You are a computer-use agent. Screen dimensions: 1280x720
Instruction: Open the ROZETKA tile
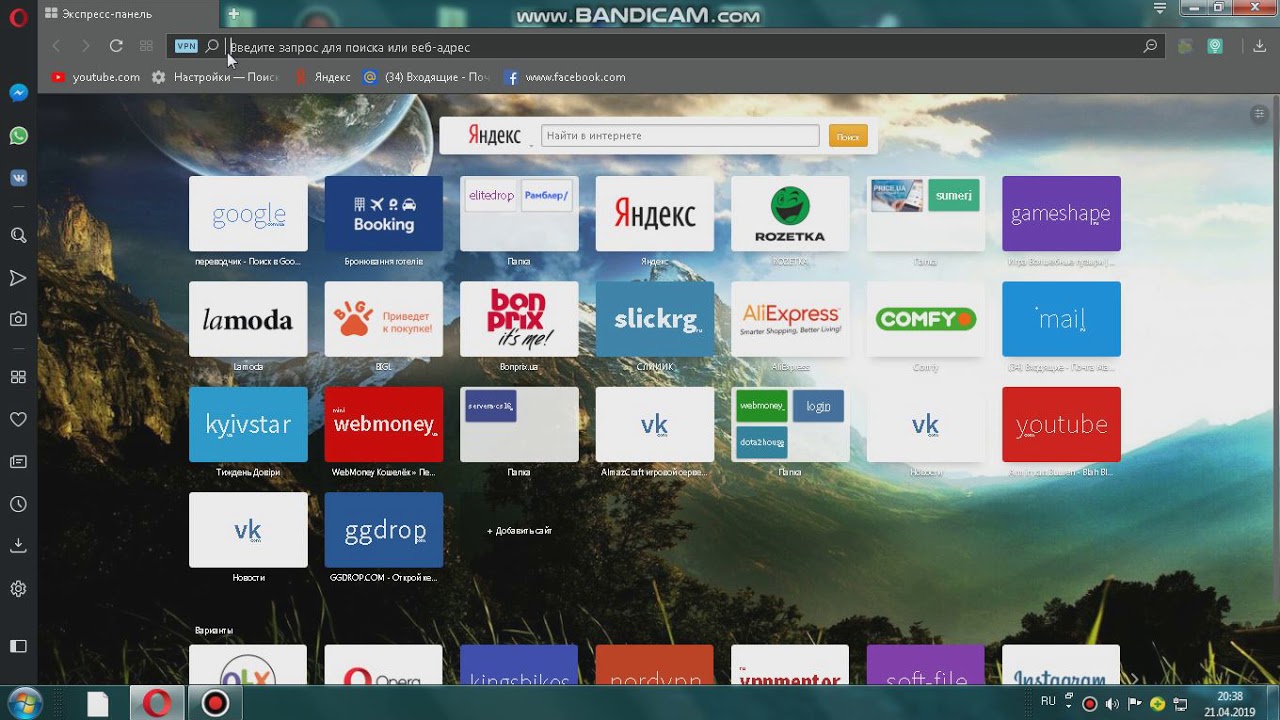coord(790,214)
